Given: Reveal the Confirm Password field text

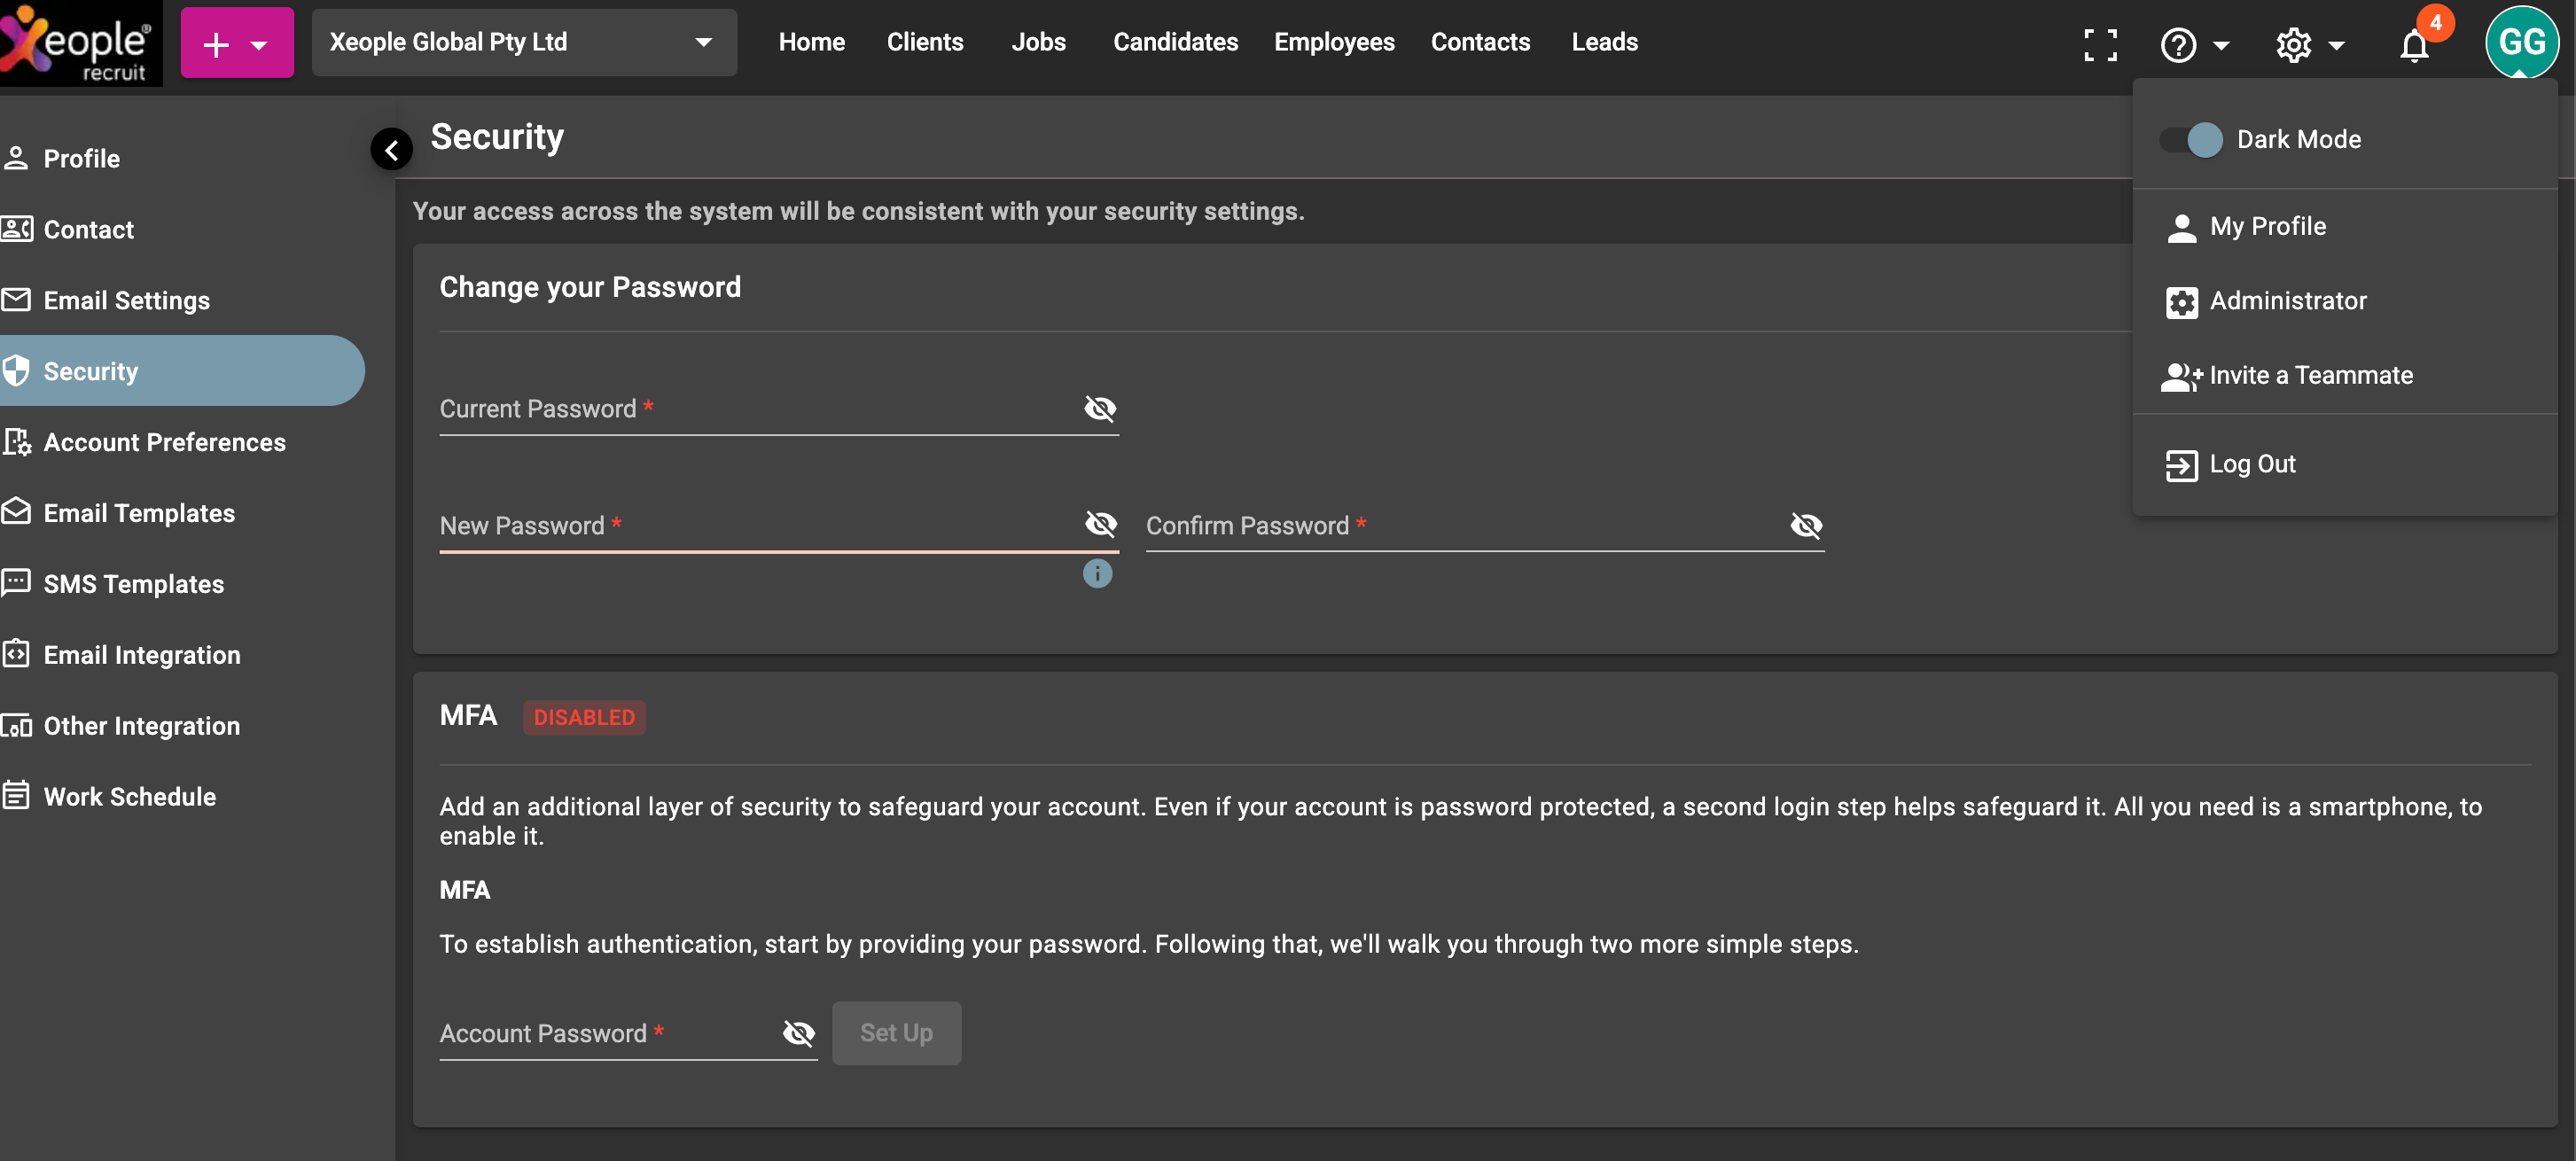Looking at the screenshot, I should 1806,526.
